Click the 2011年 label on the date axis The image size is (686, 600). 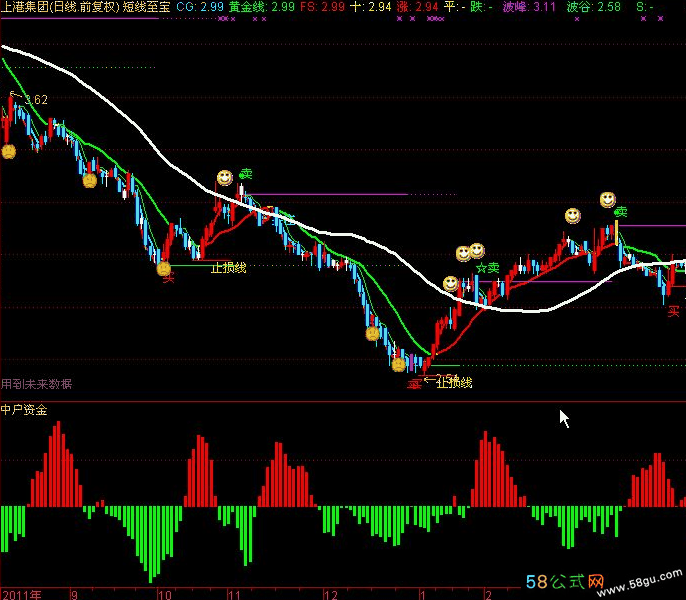22,593
